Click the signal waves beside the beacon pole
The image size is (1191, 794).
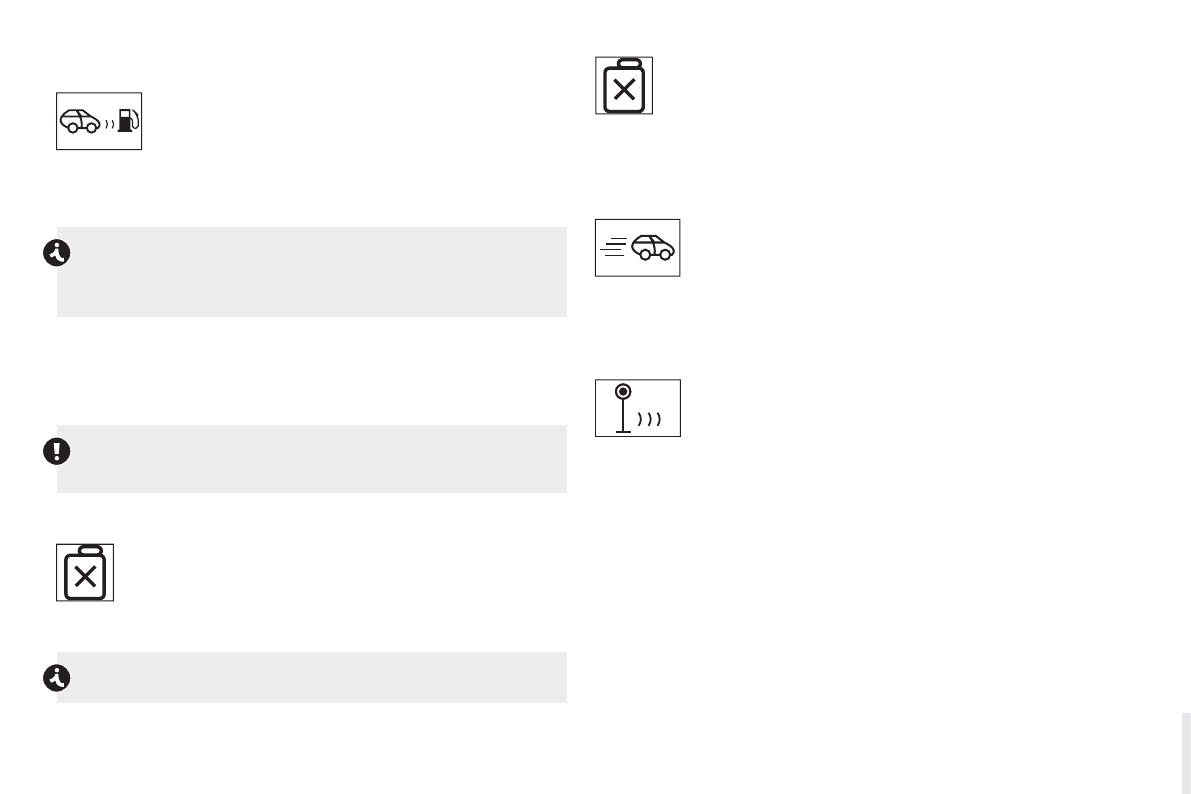click(651, 419)
